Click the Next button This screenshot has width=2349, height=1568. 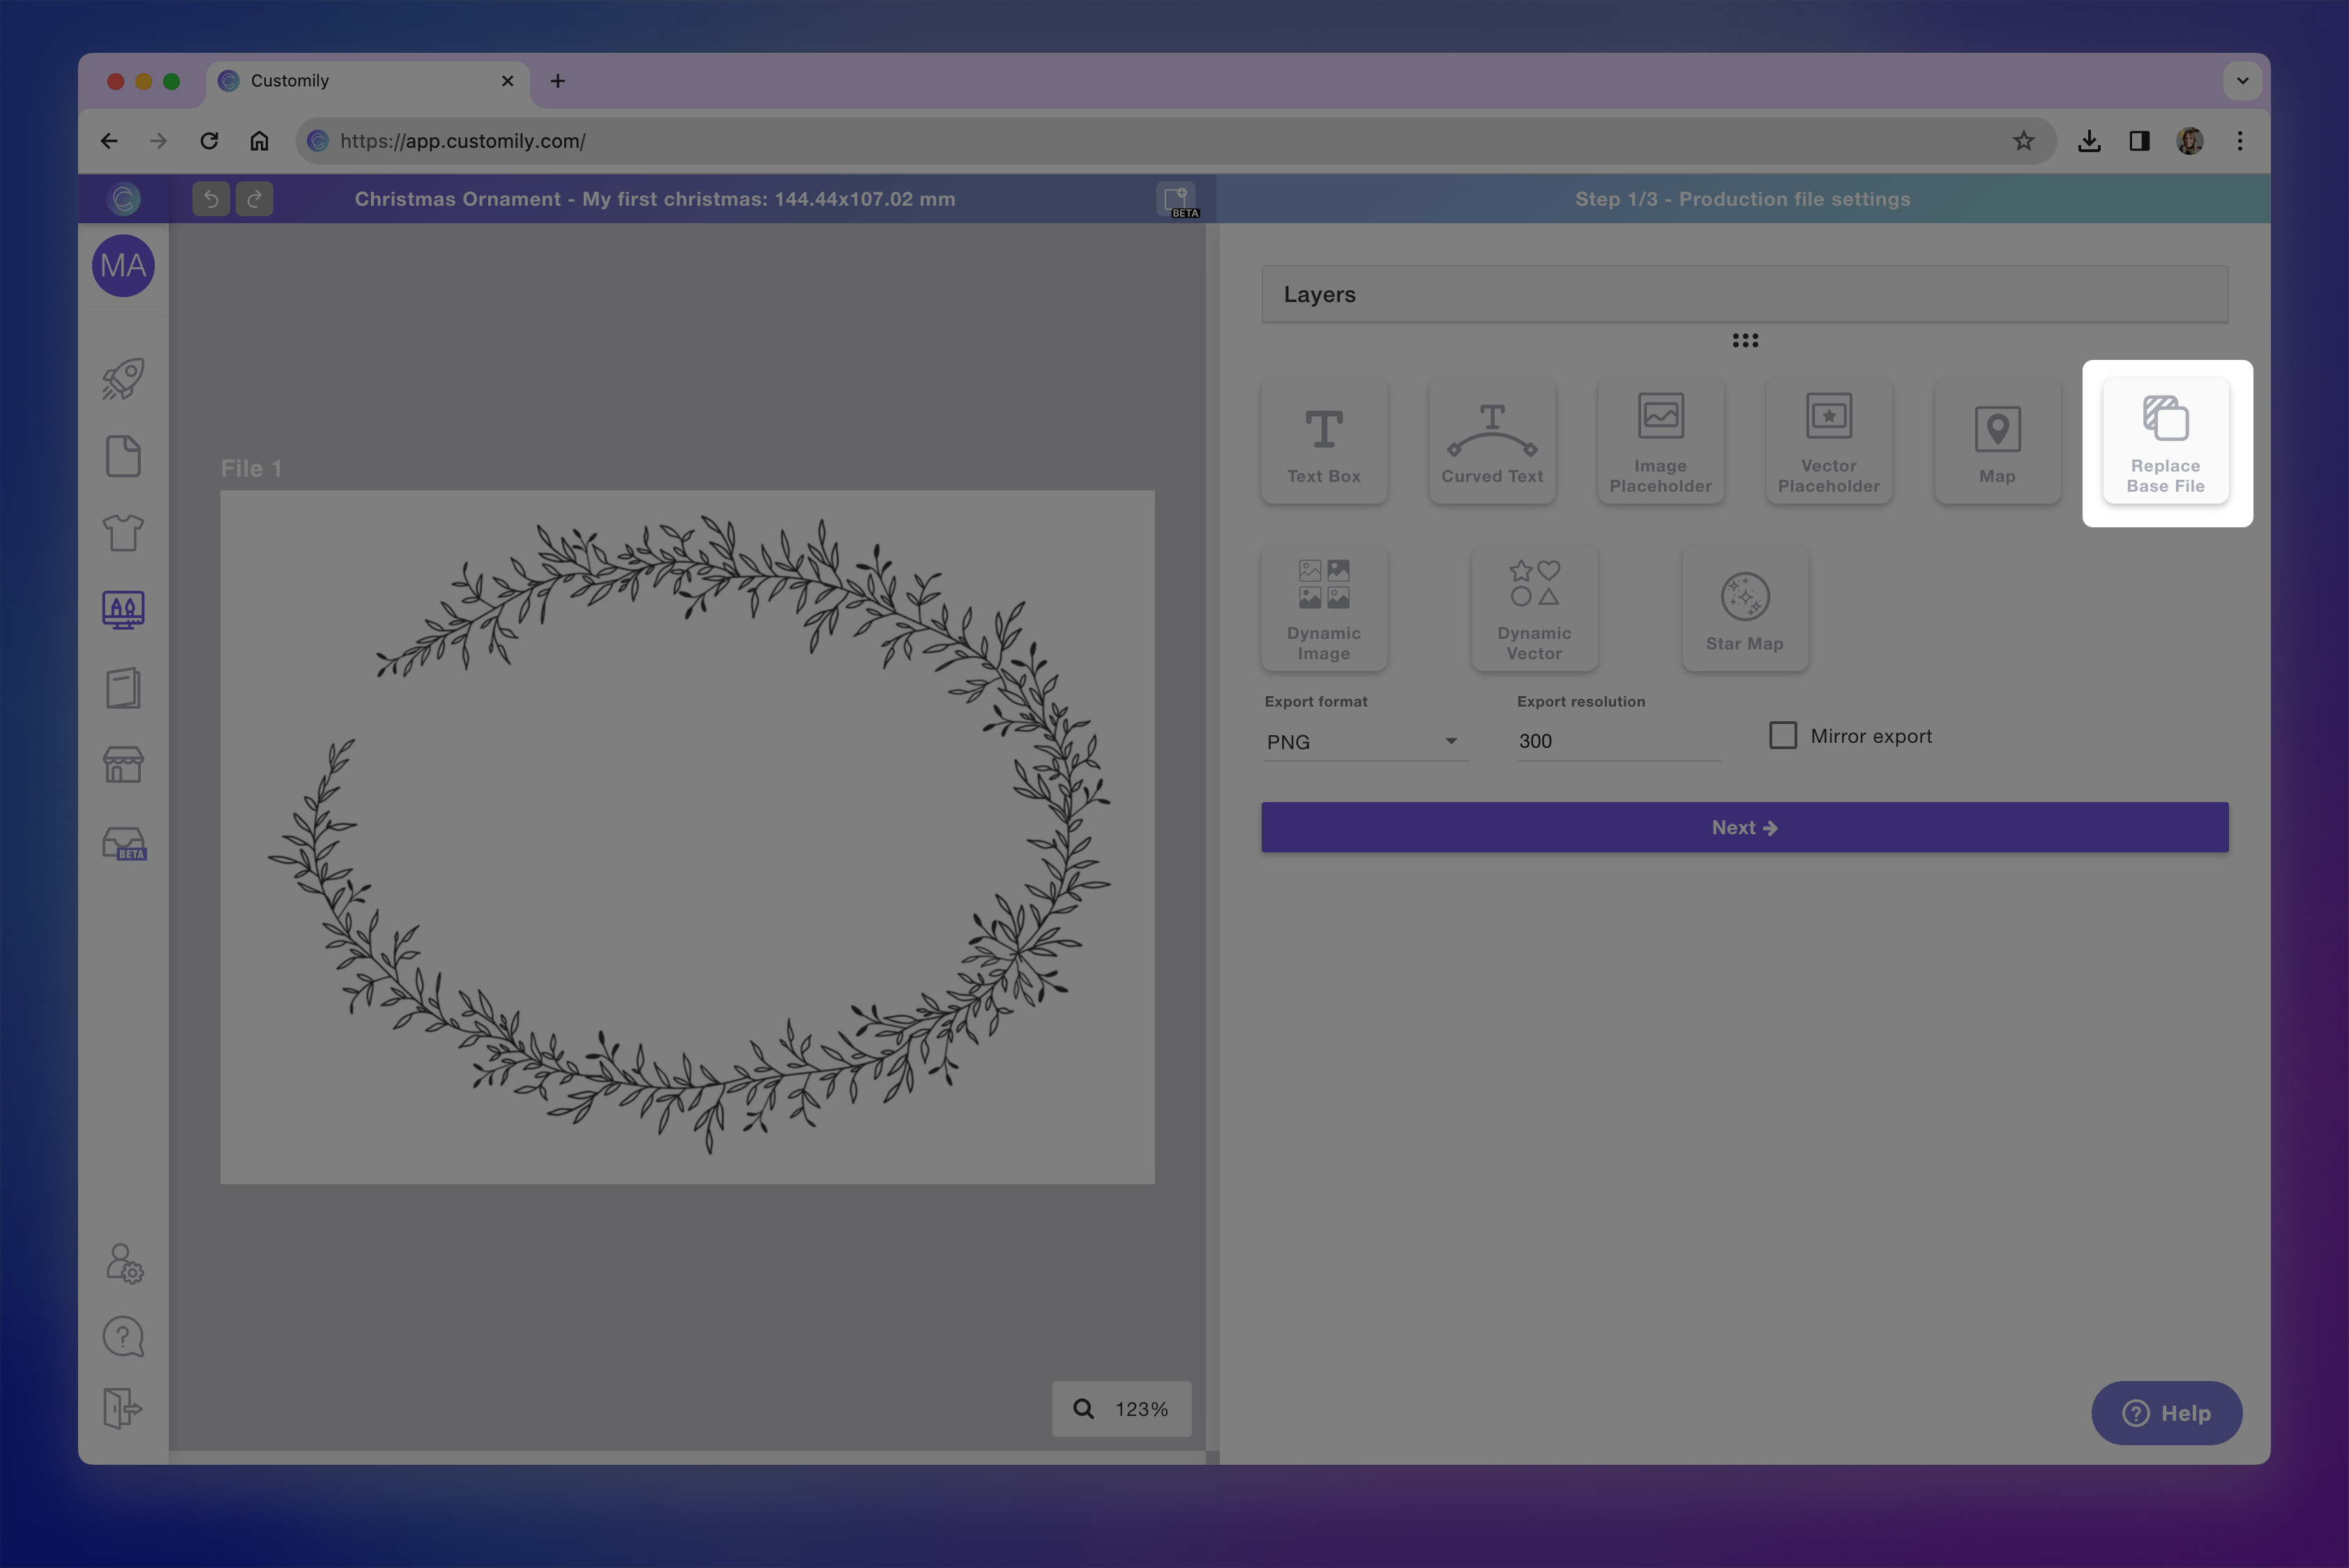1744,827
